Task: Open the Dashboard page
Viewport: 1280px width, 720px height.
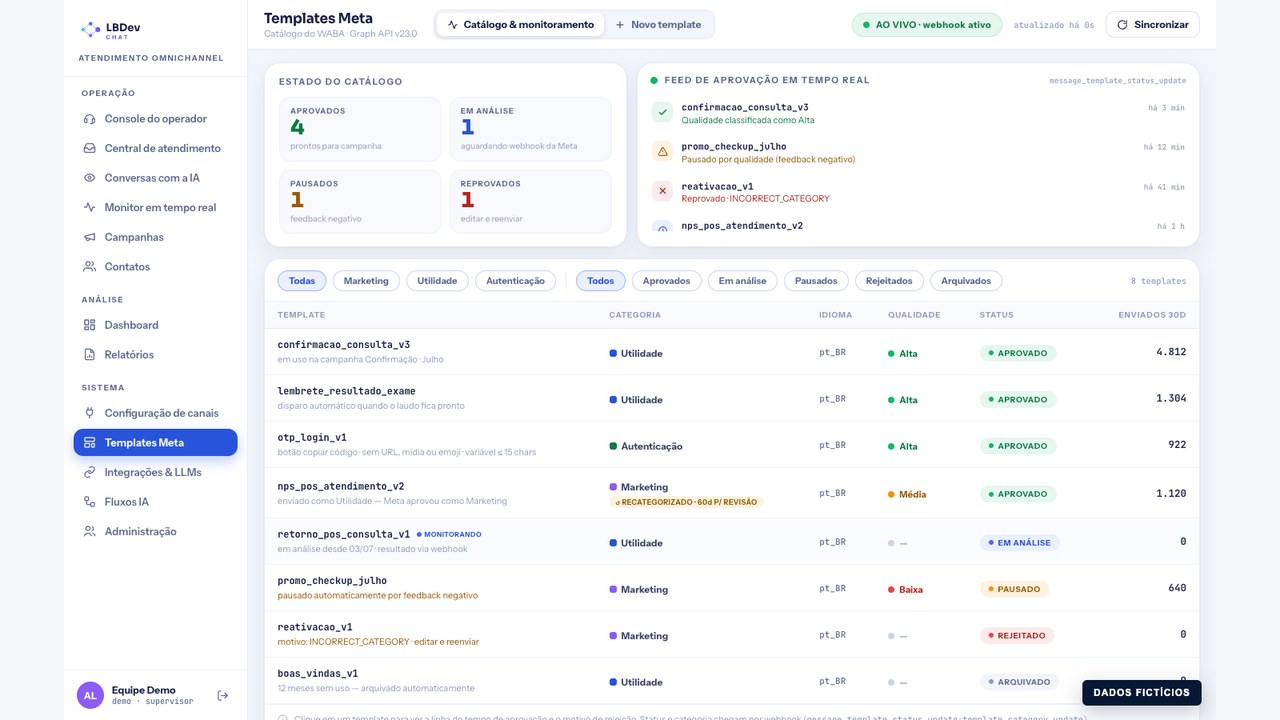Action: point(155,325)
